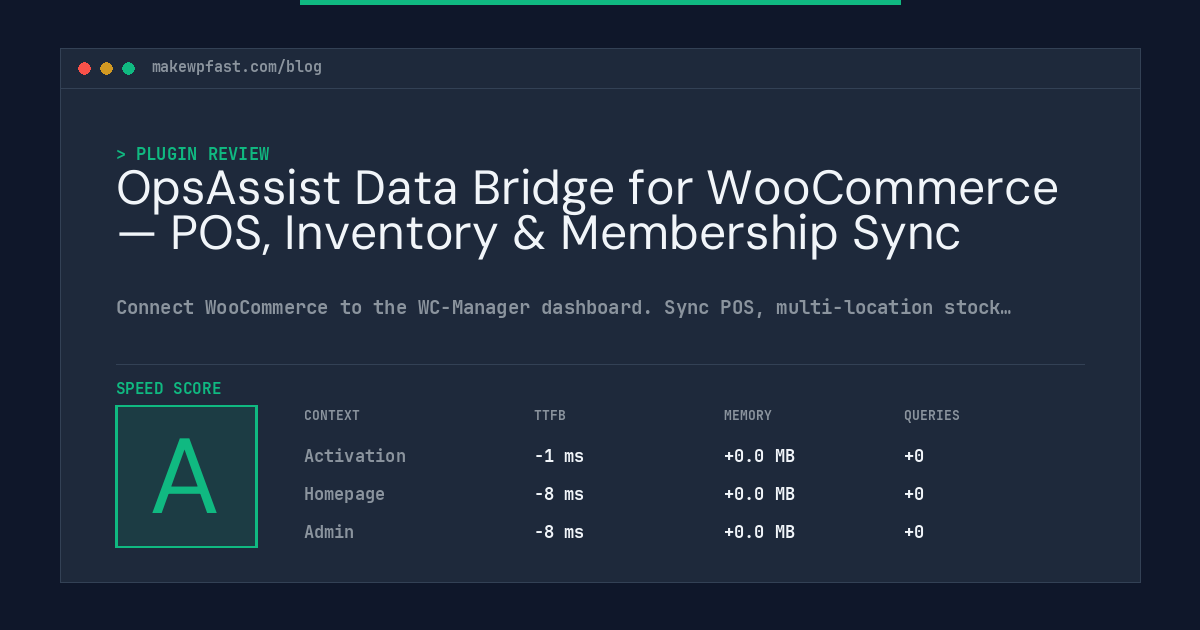Select the '> PLUGIN REVIEW' label
The width and height of the screenshot is (1200, 630).
[193, 154]
